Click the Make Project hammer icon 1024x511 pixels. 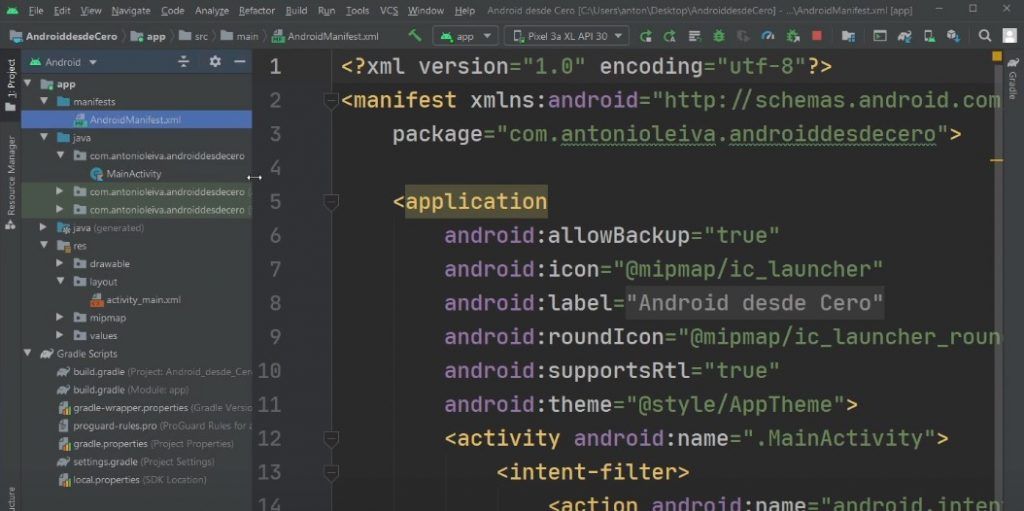click(x=415, y=36)
